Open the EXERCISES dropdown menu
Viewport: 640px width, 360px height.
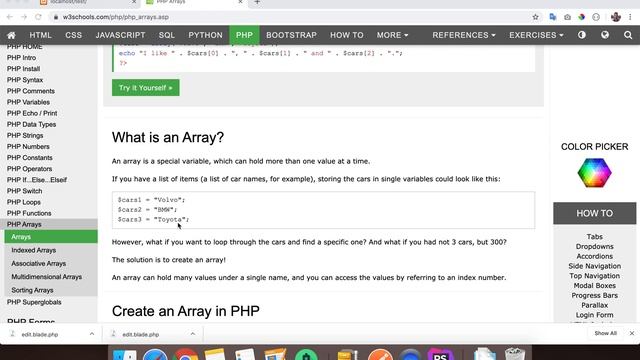click(x=536, y=35)
